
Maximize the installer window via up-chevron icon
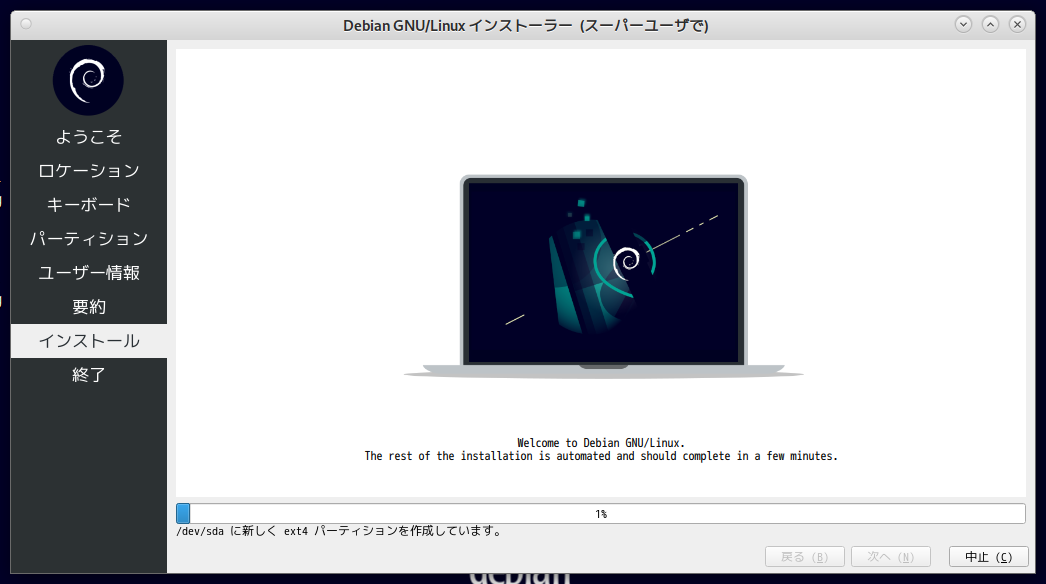(991, 25)
